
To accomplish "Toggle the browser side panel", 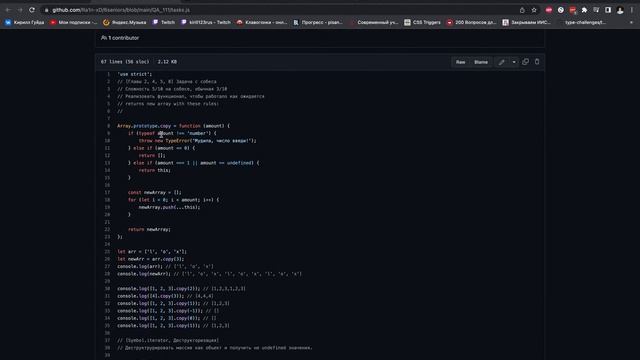I will [608, 10].
